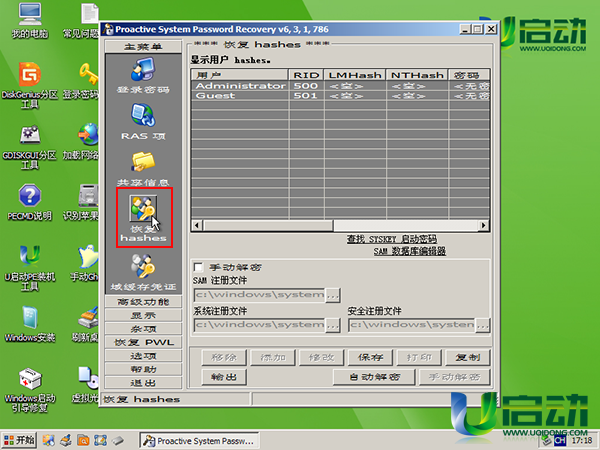
Task: Click the SAM 注册文件 path field
Action: click(260, 295)
